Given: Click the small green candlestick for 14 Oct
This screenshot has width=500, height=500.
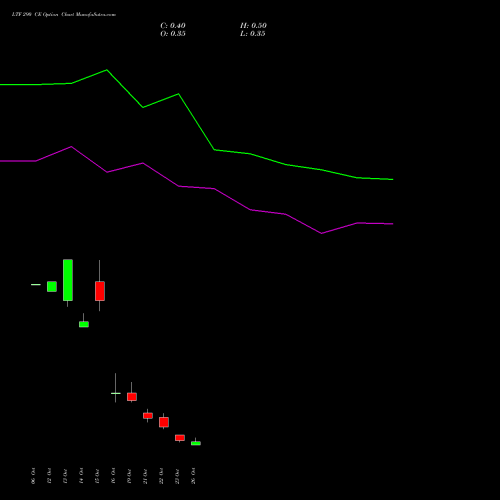Looking at the screenshot, I should point(84,324).
